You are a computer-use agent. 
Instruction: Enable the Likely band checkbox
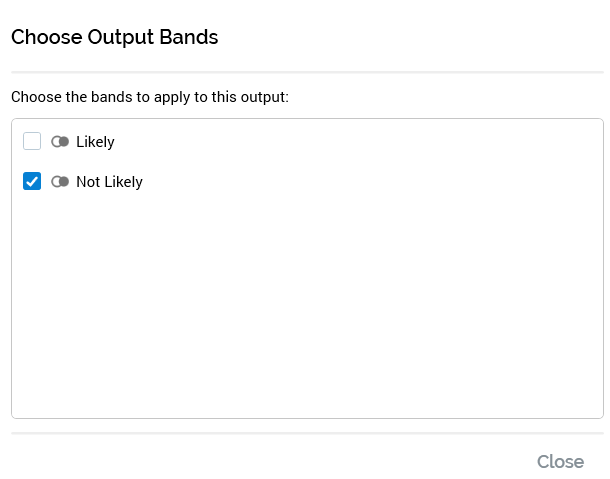[32, 141]
